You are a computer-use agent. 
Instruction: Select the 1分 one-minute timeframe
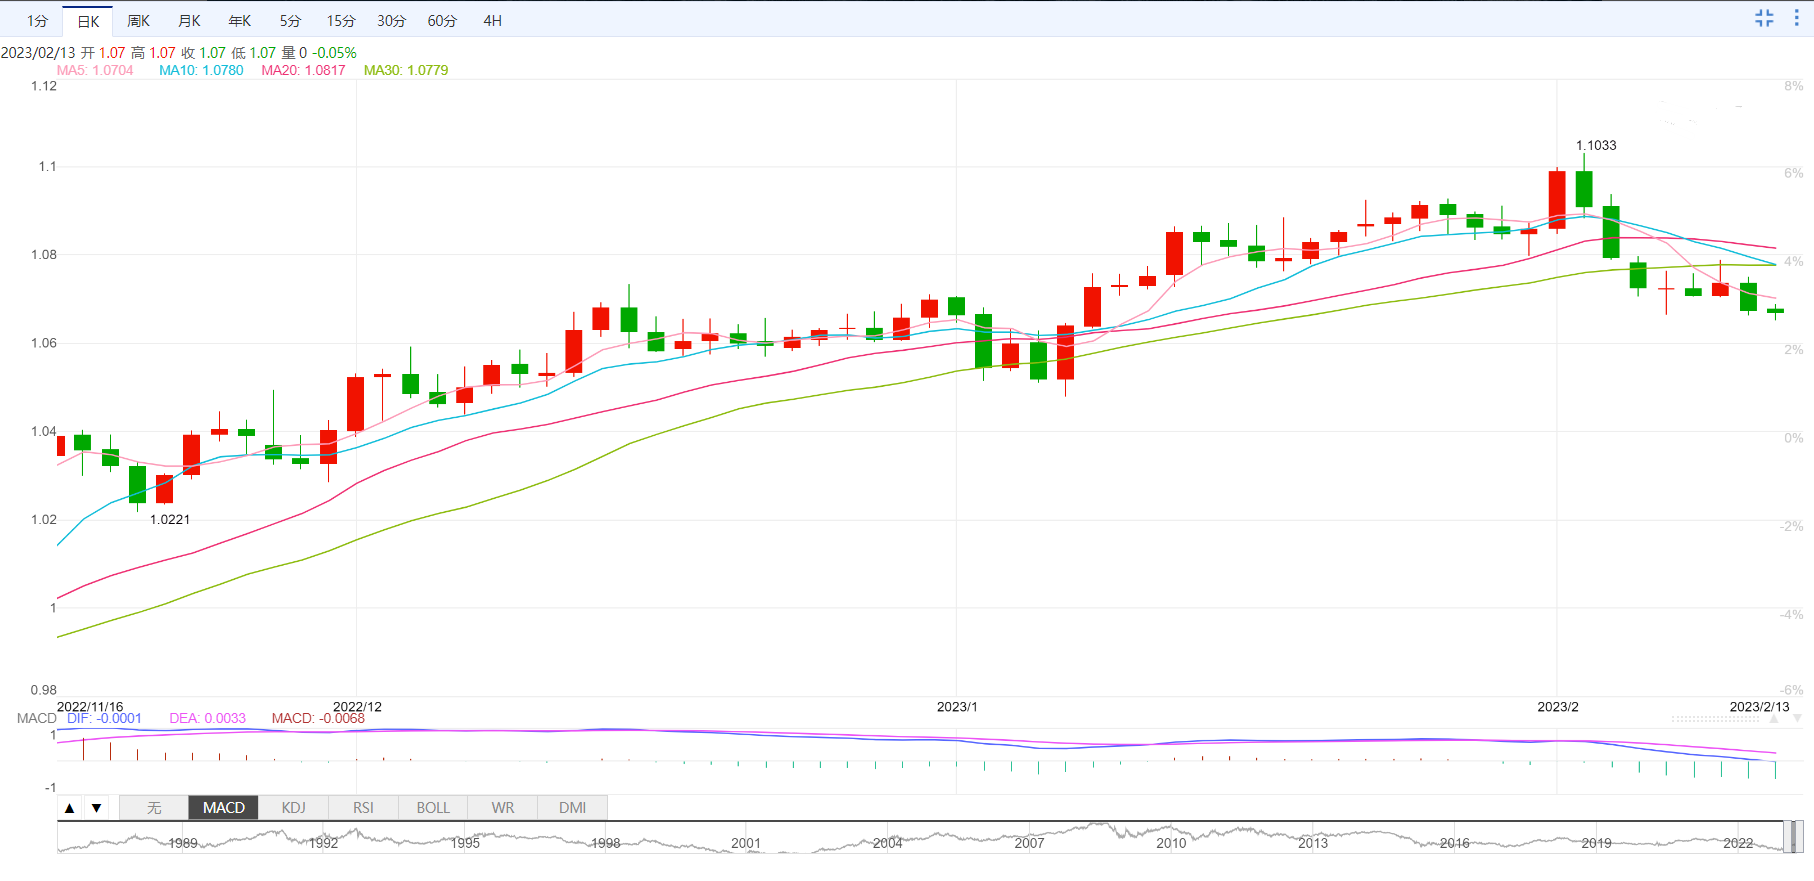tap(37, 21)
